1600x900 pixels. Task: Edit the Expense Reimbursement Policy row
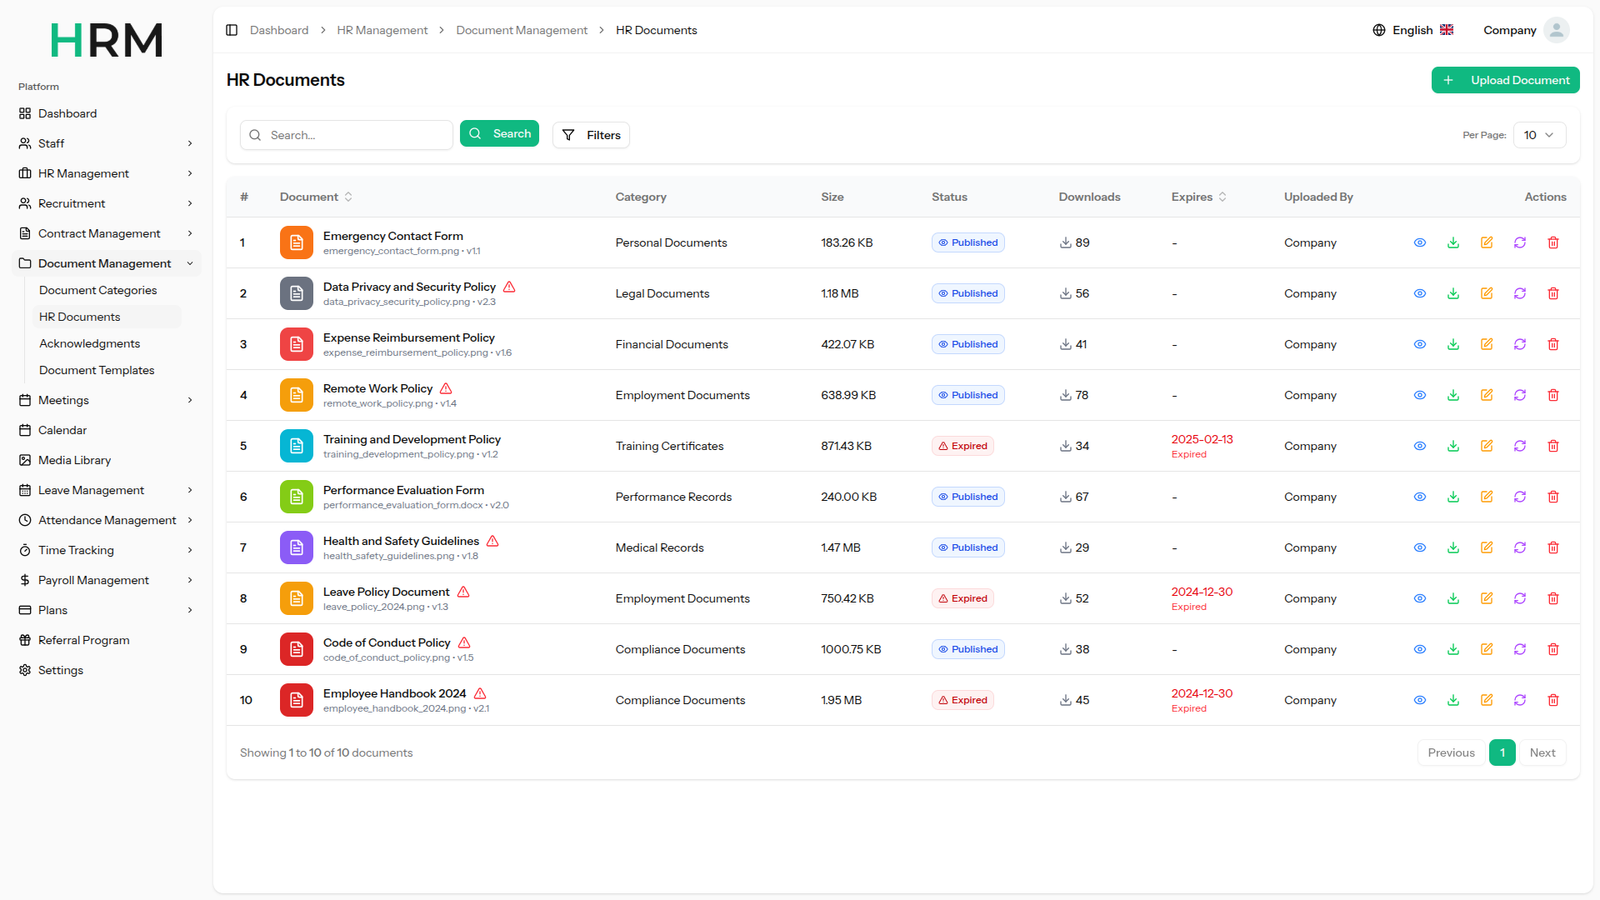pyautogui.click(x=1486, y=344)
